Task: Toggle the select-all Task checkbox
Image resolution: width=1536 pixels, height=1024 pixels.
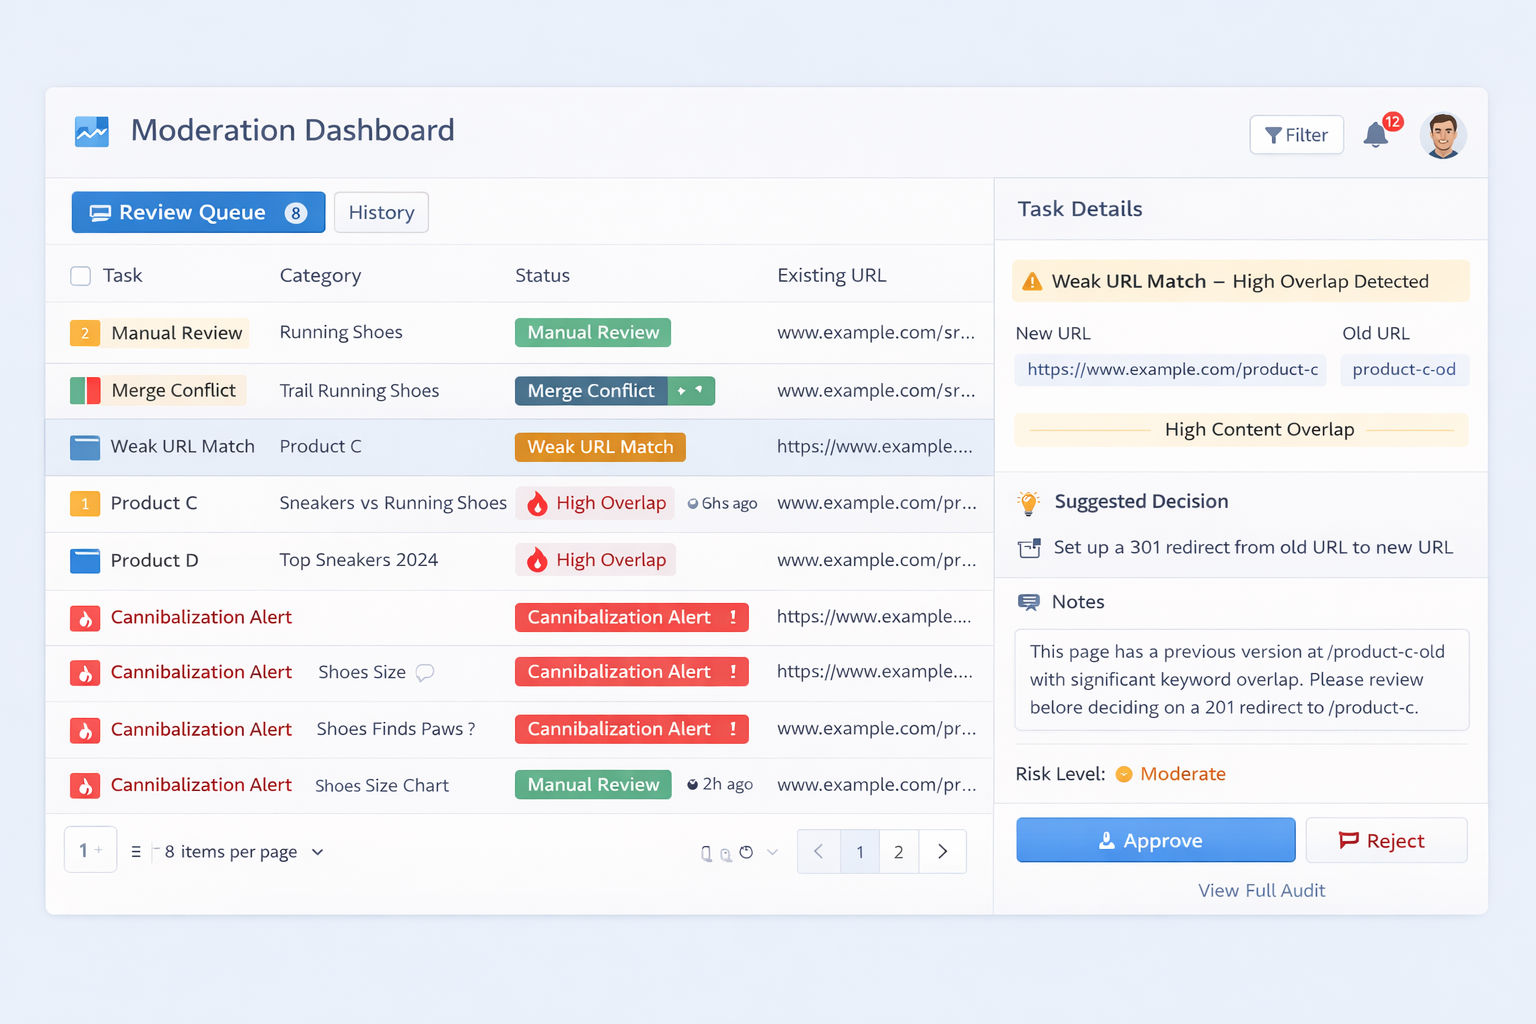Action: [x=81, y=276]
